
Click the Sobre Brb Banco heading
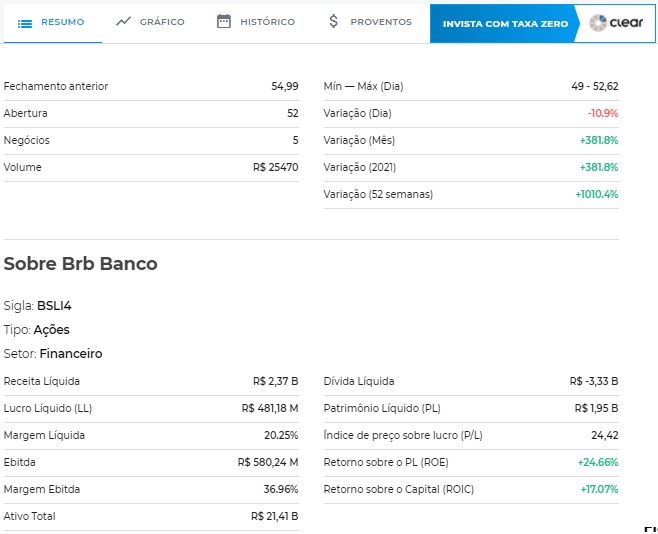(81, 264)
